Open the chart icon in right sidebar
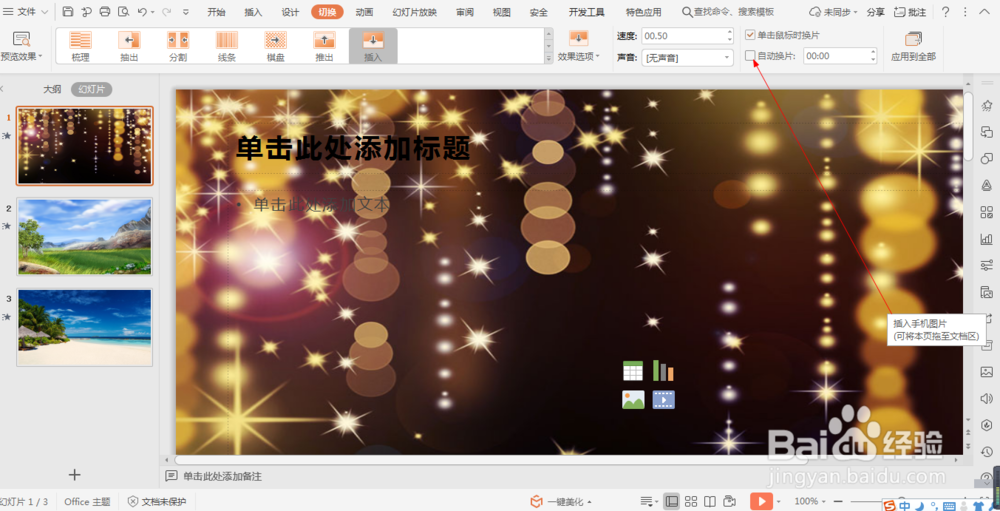The width and height of the screenshot is (1000, 511). tap(987, 239)
